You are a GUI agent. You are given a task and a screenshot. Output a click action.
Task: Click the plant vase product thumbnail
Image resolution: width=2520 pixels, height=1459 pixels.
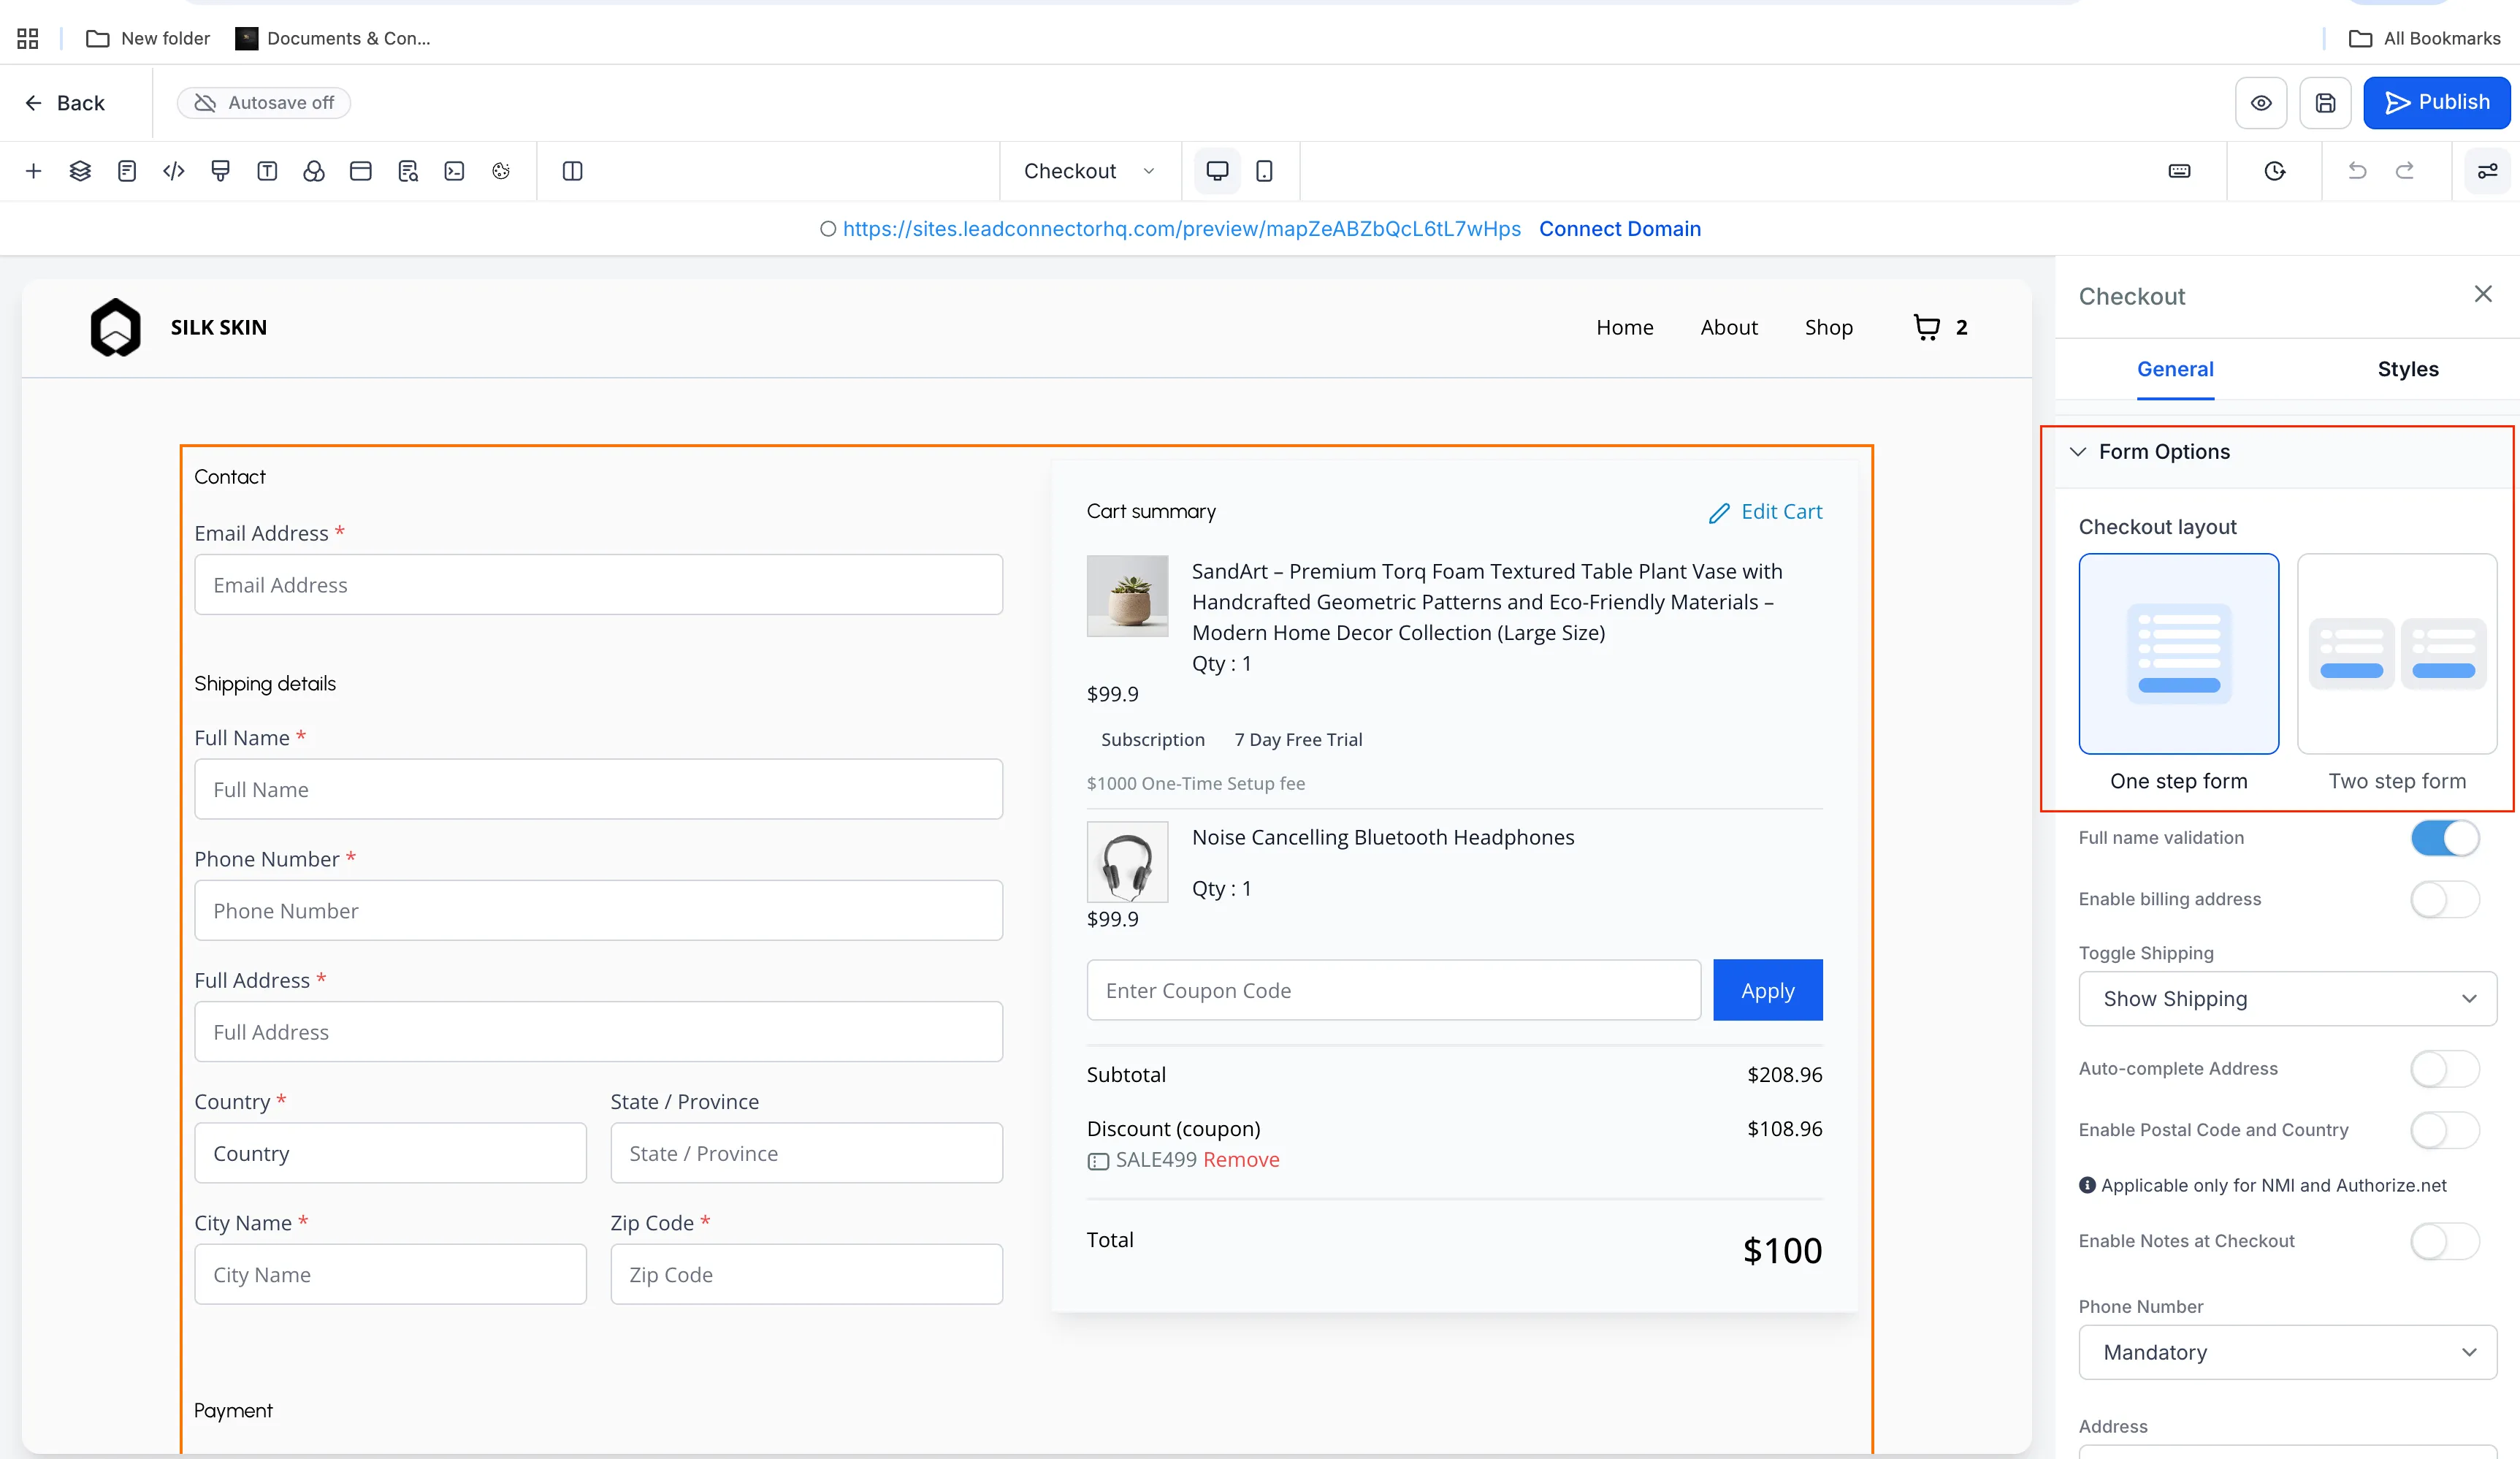(1127, 596)
